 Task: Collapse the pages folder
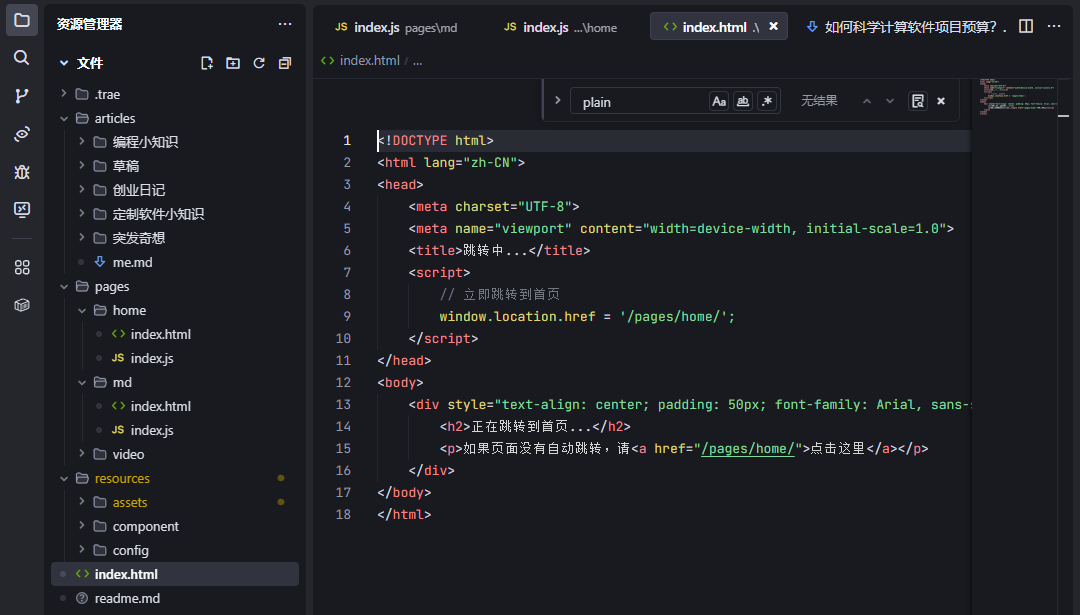pyautogui.click(x=64, y=286)
